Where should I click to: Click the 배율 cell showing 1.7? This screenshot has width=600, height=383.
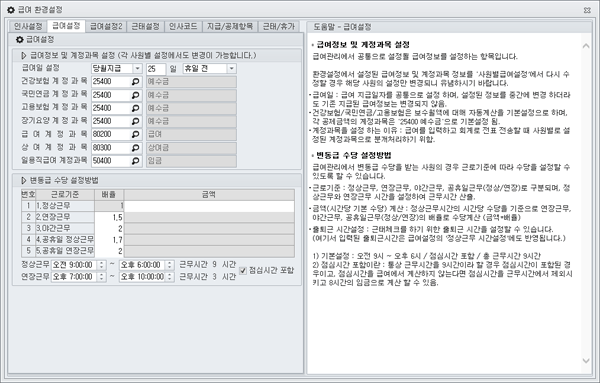tap(109, 240)
